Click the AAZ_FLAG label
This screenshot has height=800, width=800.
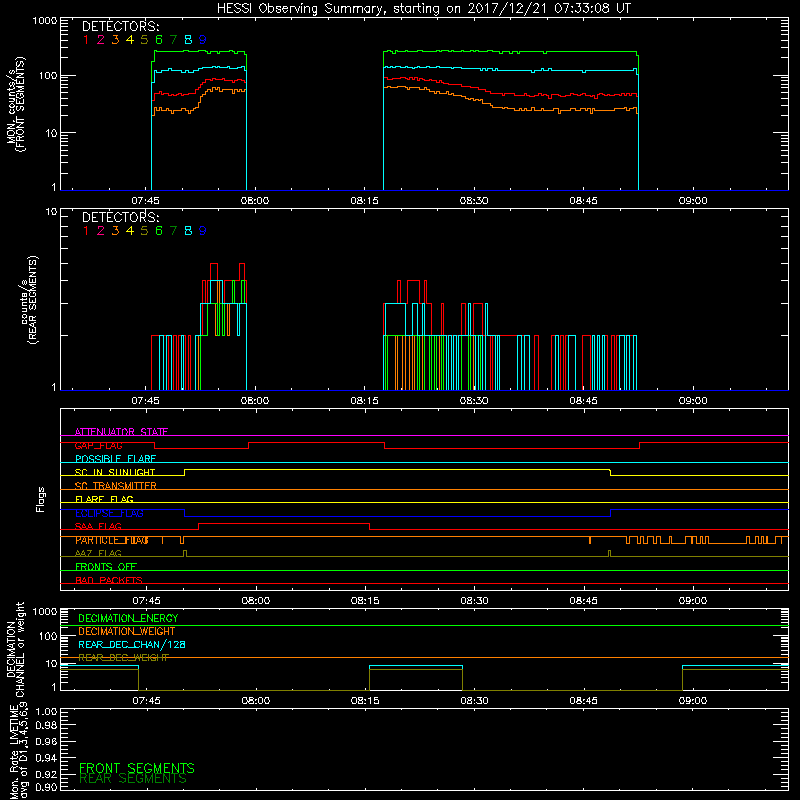point(98,554)
